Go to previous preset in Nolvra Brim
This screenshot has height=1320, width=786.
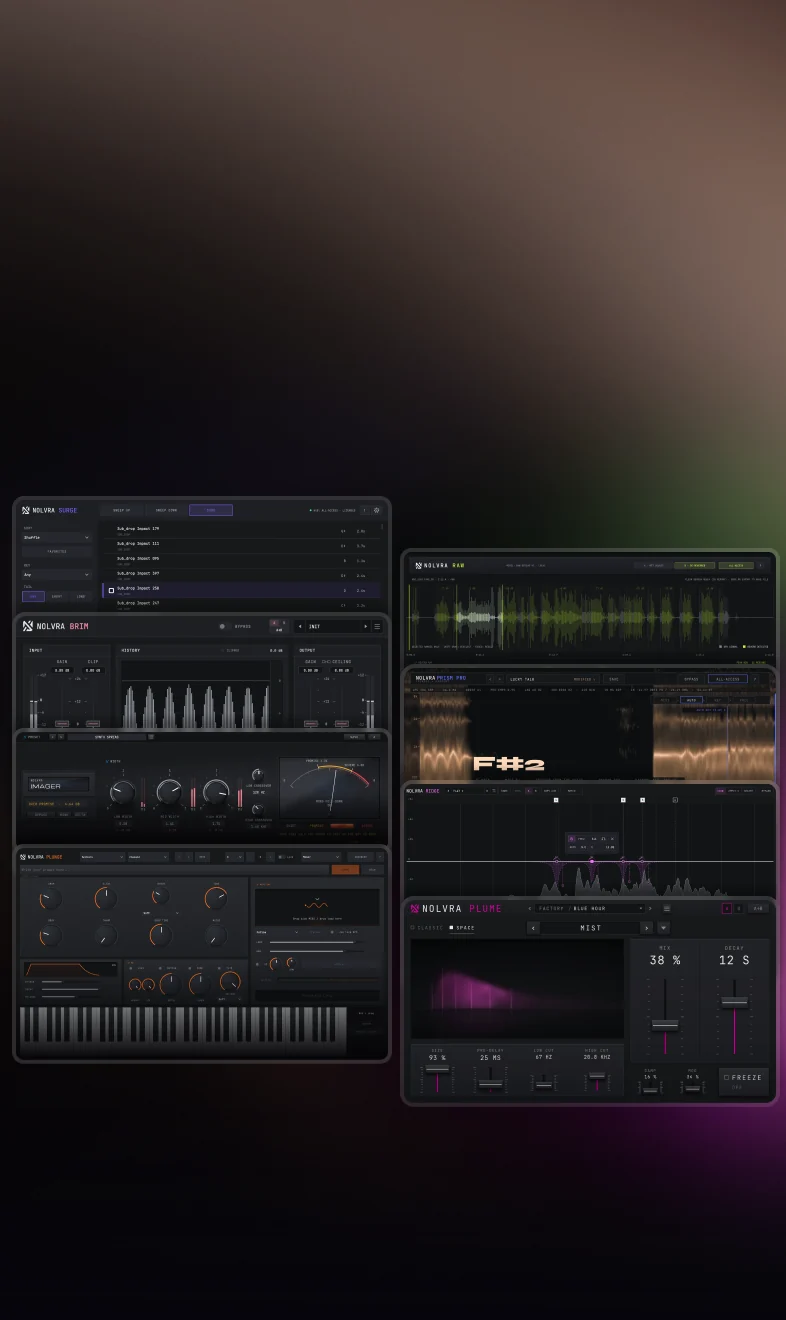click(300, 626)
